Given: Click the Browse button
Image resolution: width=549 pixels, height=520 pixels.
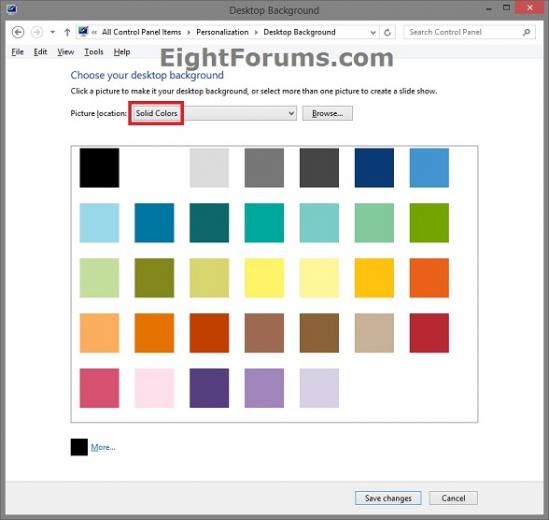Looking at the screenshot, I should pyautogui.click(x=327, y=113).
